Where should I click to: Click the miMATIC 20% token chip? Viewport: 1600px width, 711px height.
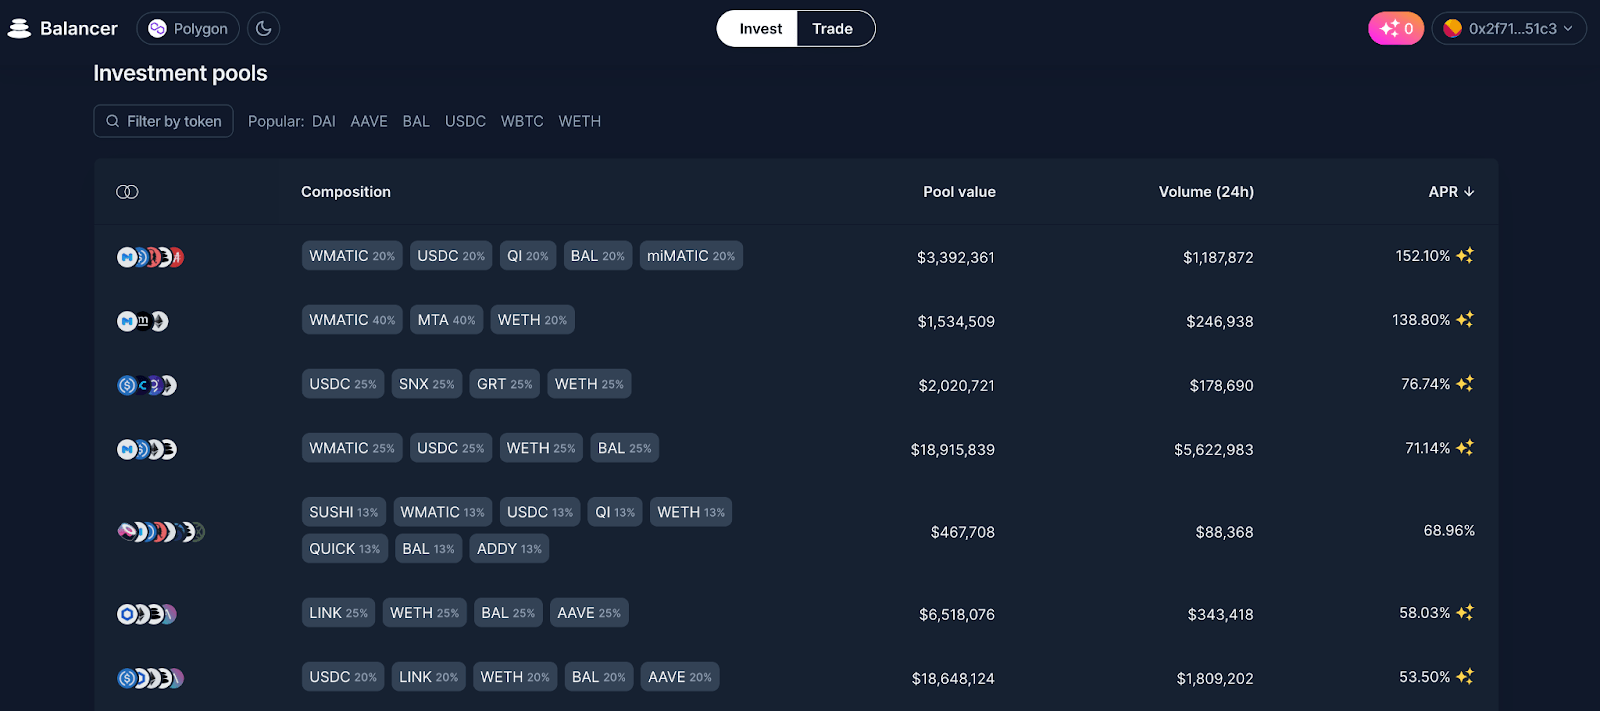click(691, 256)
